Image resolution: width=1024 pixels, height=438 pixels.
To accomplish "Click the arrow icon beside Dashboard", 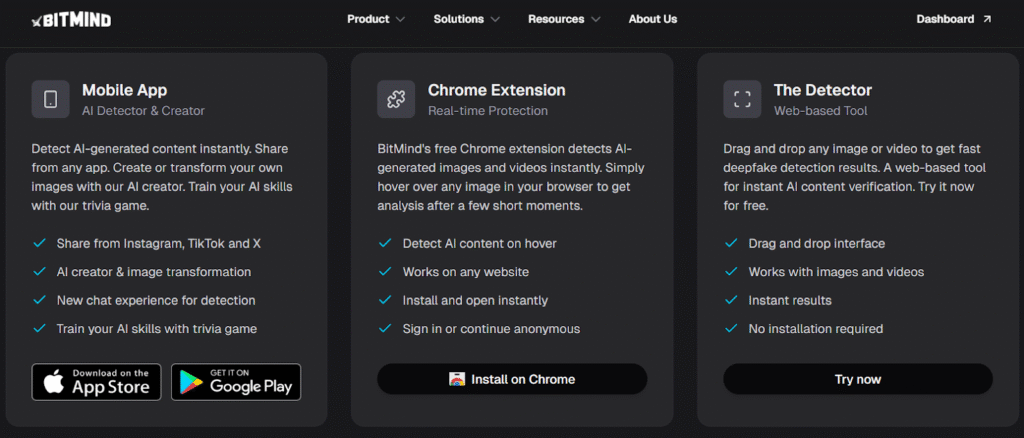I will [x=987, y=19].
